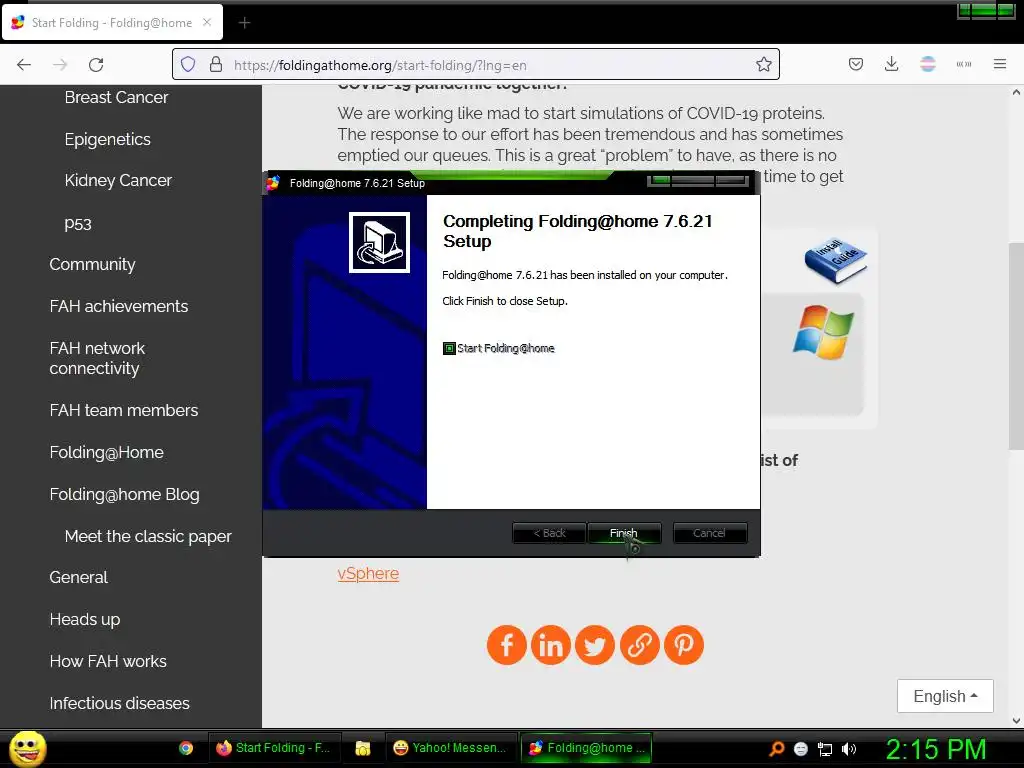Open the file manager taskbar icon

pos(362,748)
